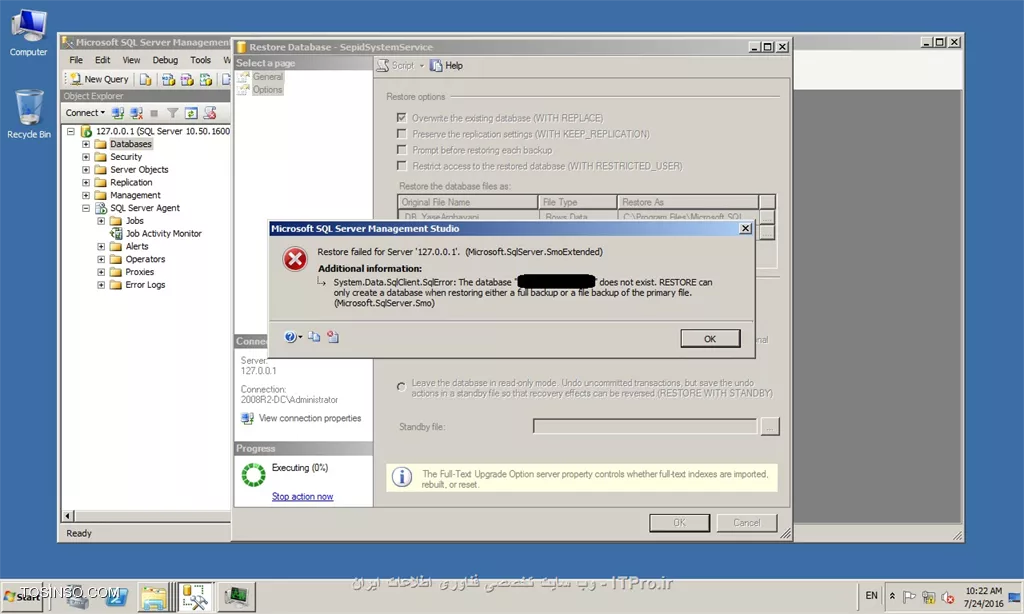This screenshot has width=1024, height=614.
Task: Expand the Management tree node
Action: point(86,195)
